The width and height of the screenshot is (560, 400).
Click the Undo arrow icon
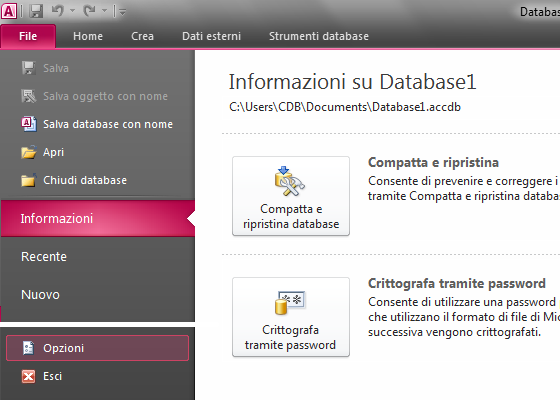coord(58,11)
